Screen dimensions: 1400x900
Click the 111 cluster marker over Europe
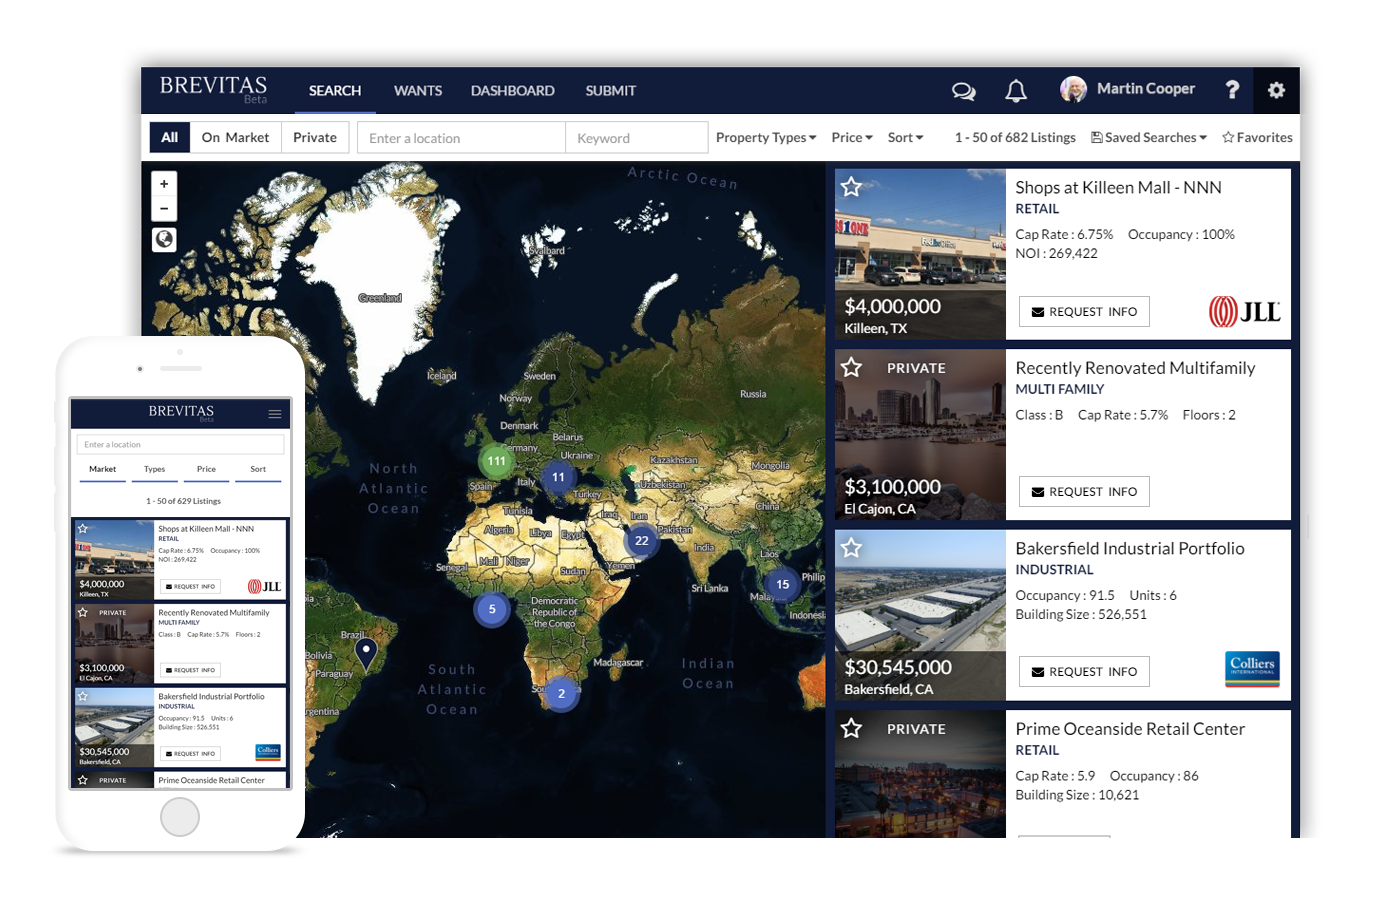point(496,461)
